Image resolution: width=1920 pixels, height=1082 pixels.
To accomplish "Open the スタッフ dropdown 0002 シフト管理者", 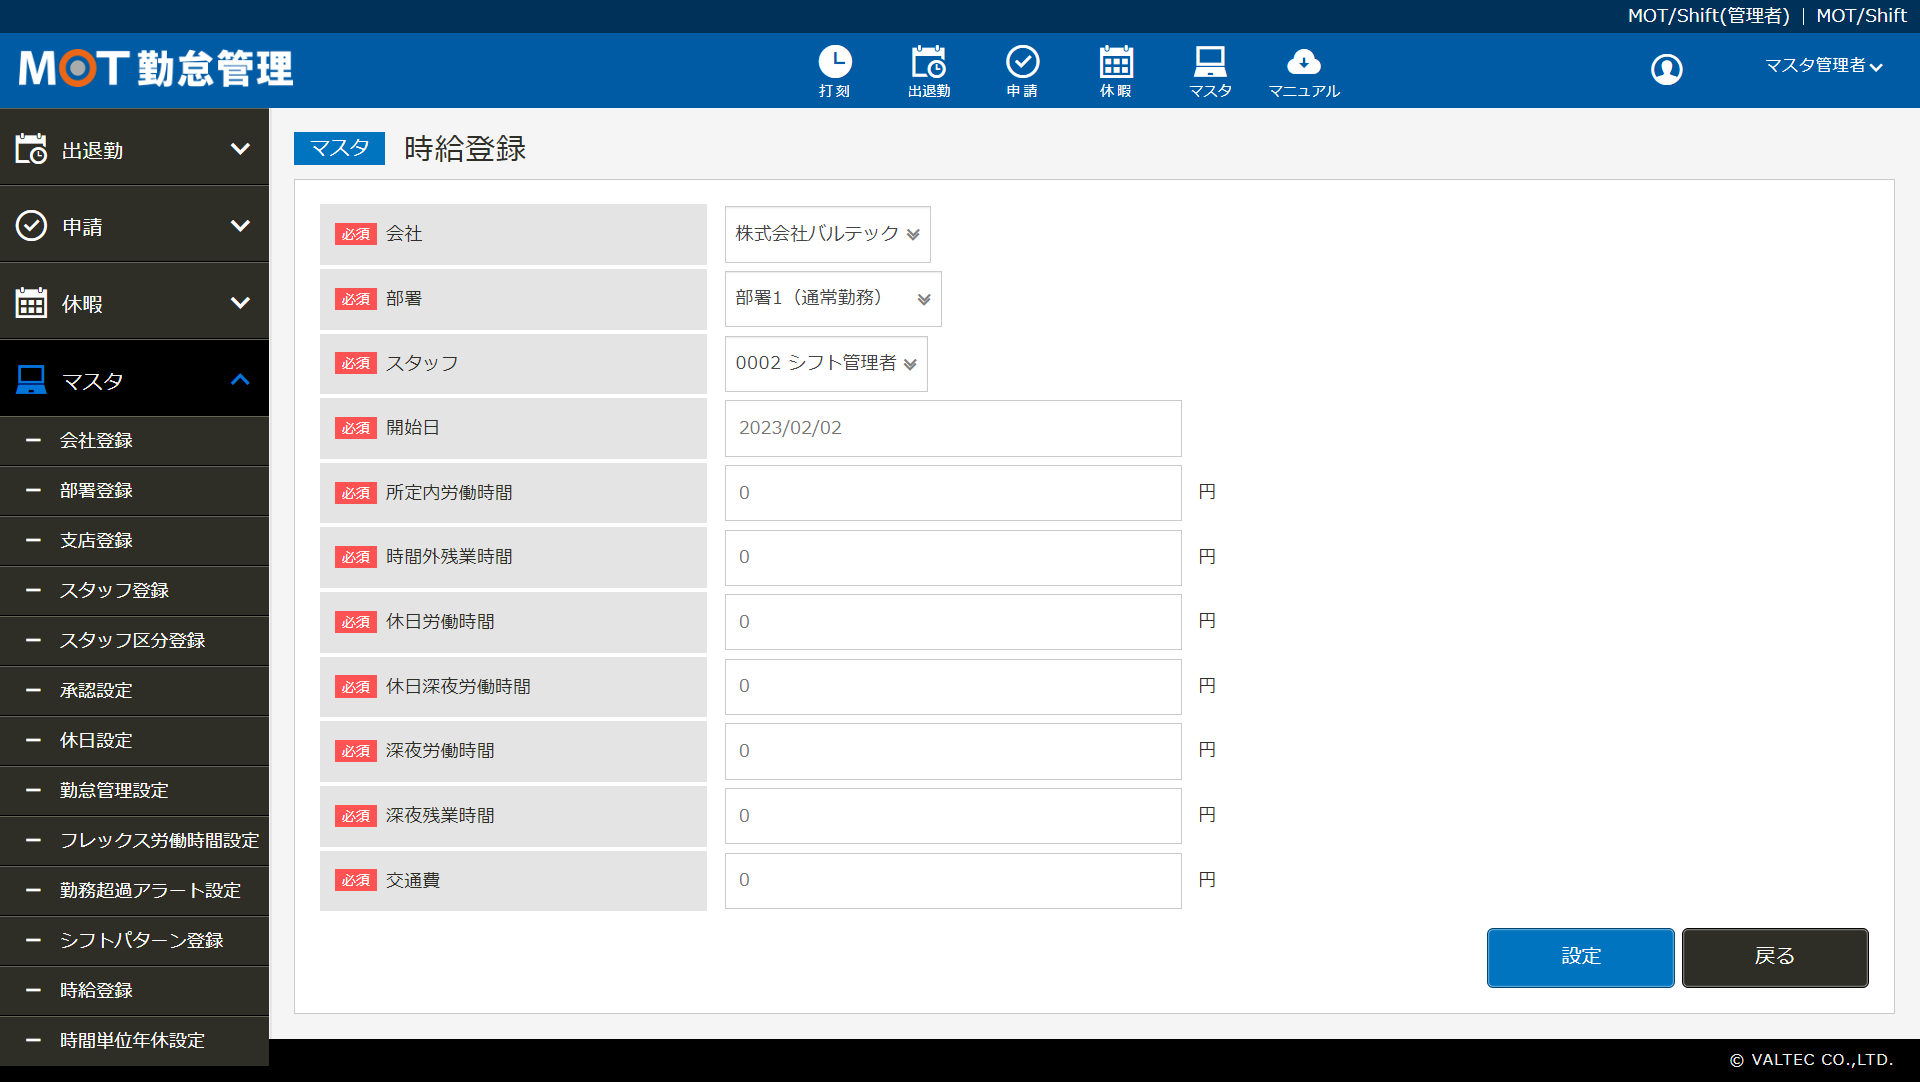I will tap(826, 363).
